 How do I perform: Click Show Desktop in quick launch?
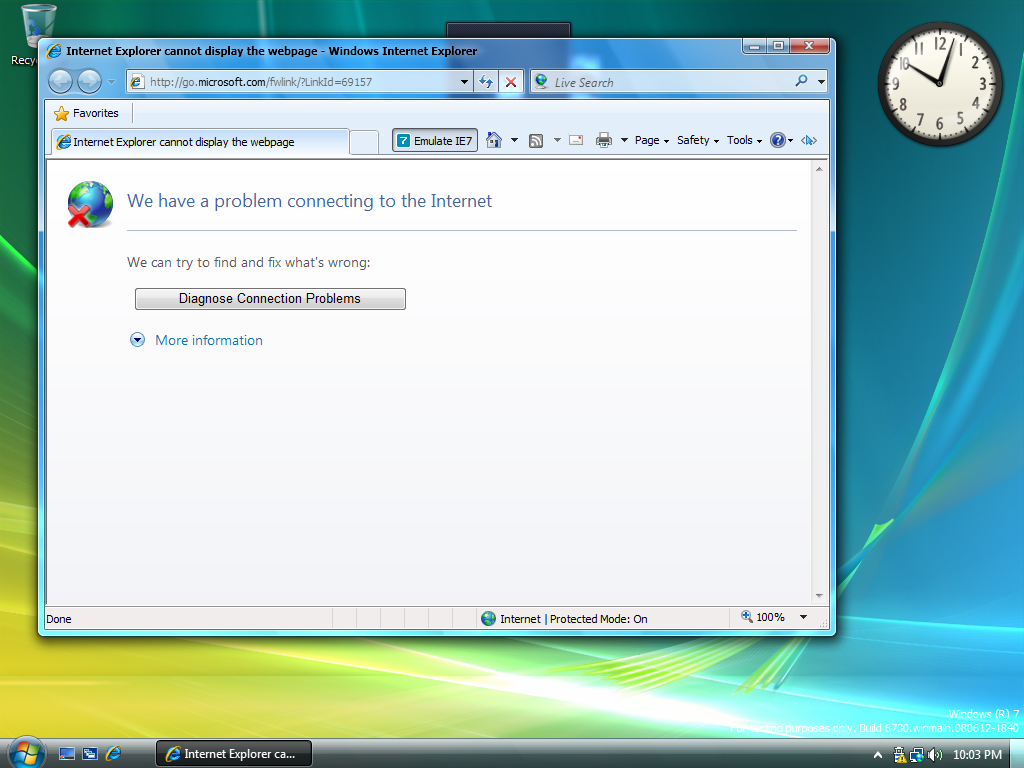67,754
